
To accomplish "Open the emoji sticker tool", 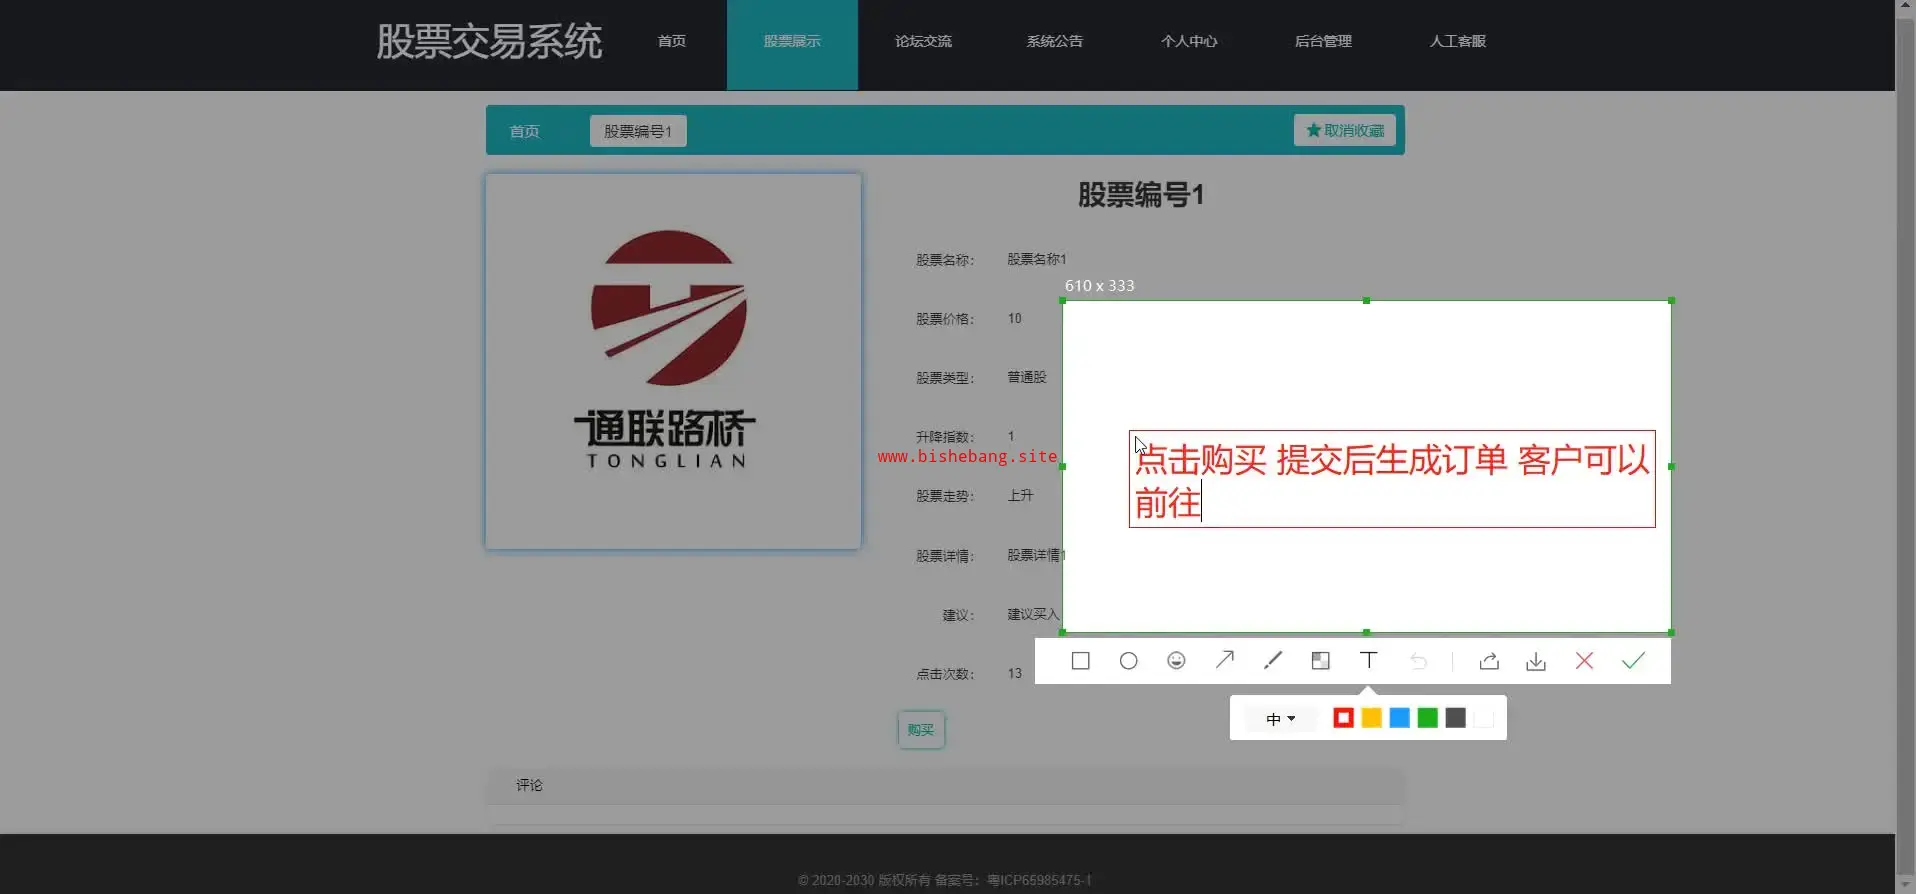I will pos(1176,661).
